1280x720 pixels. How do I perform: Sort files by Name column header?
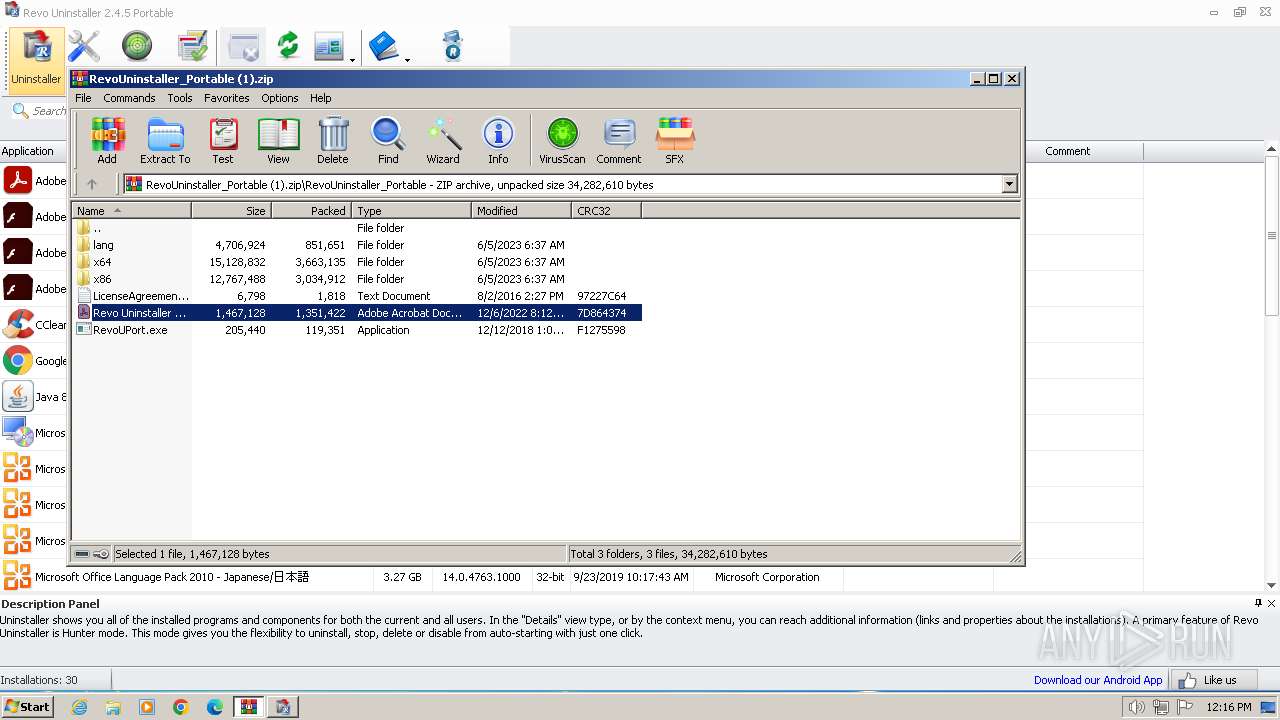tap(131, 211)
